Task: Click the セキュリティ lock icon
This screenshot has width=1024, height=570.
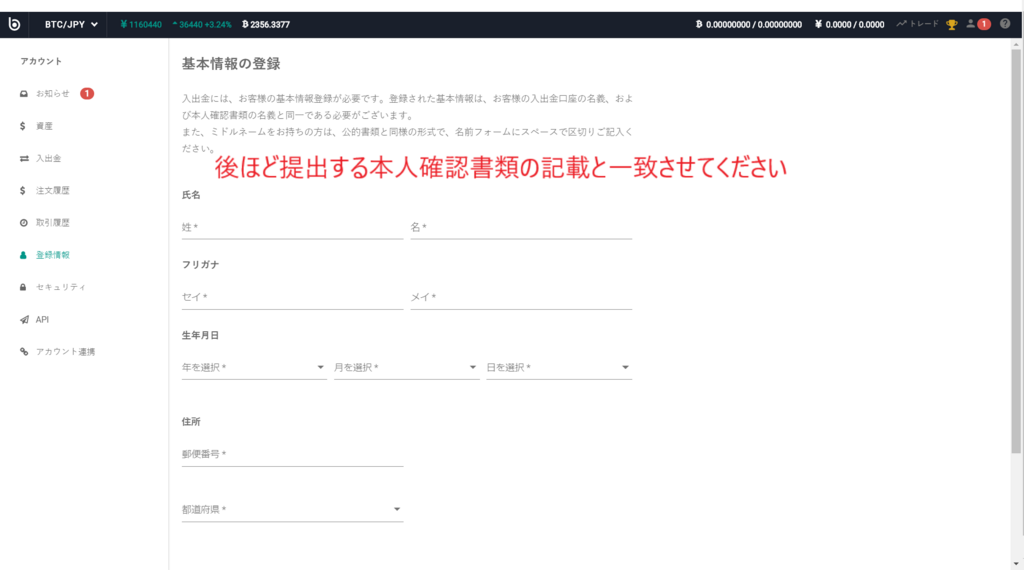Action: tap(23, 287)
